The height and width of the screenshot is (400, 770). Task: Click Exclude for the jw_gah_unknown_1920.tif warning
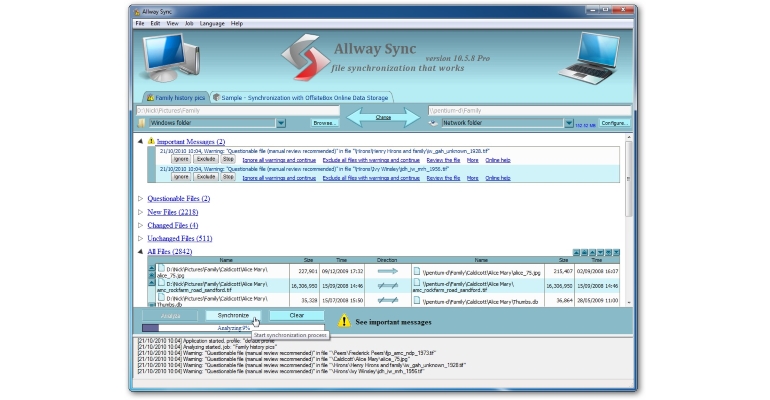coord(206,160)
